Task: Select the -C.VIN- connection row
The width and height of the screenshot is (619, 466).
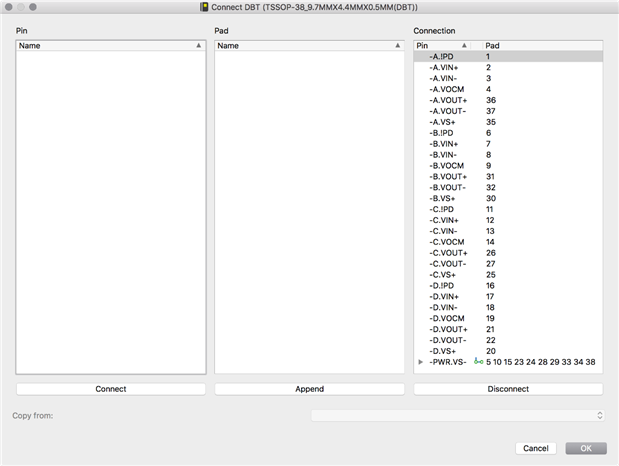Action: tap(508, 231)
